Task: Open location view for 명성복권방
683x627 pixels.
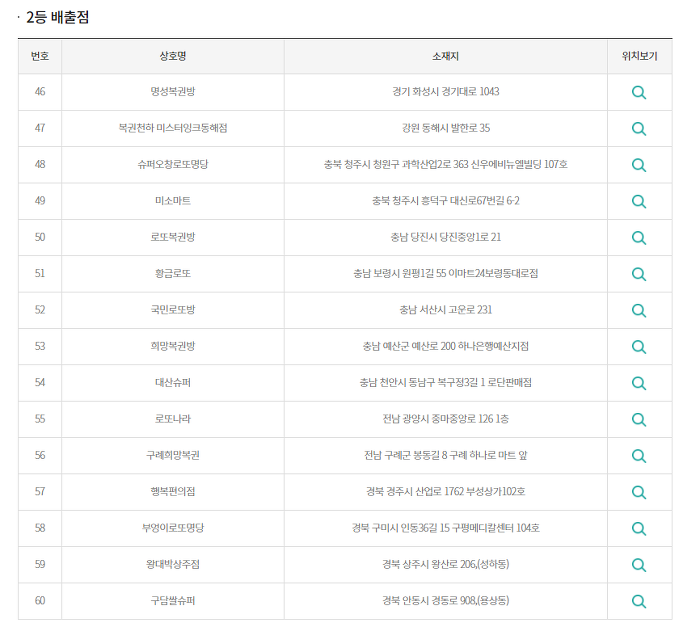Action: [x=639, y=92]
